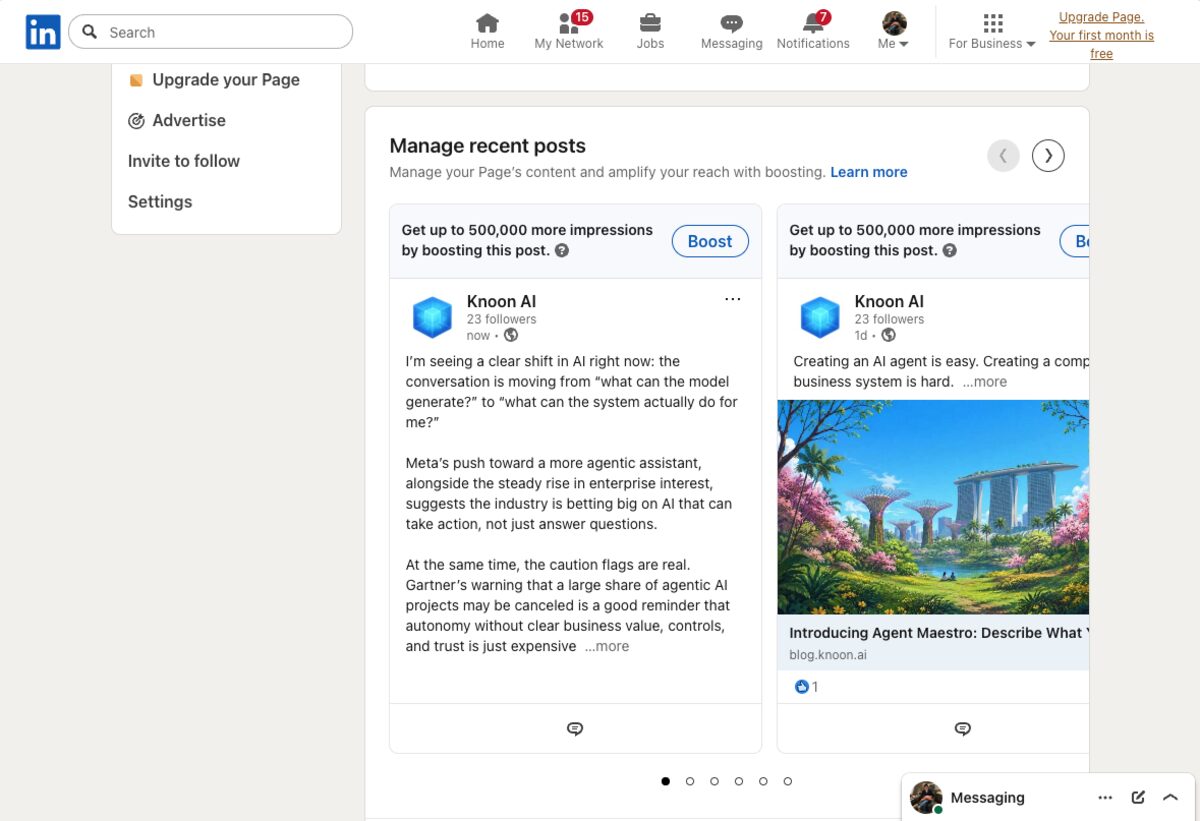Open the Singapore garden post image
The image size is (1200, 821).
(933, 507)
